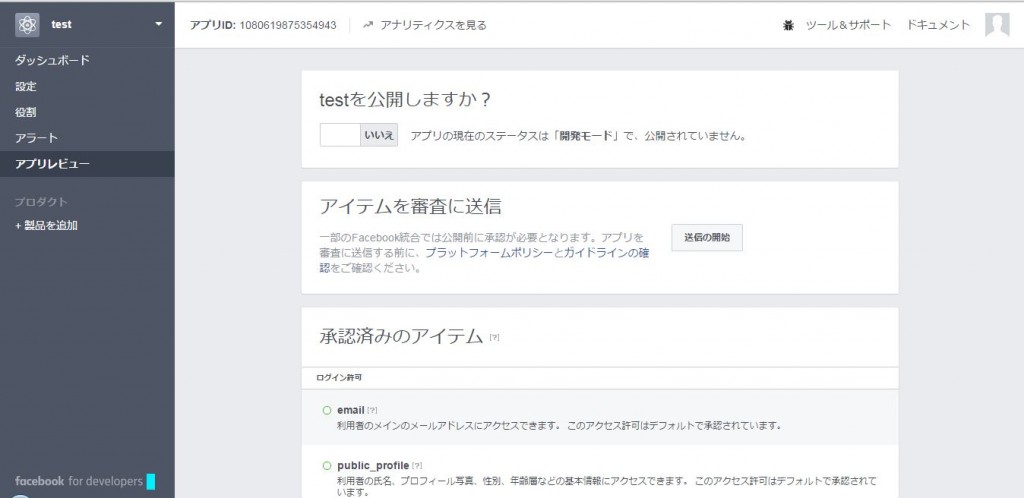Open ツール&サポート menu
The height and width of the screenshot is (498, 1024).
(x=848, y=25)
